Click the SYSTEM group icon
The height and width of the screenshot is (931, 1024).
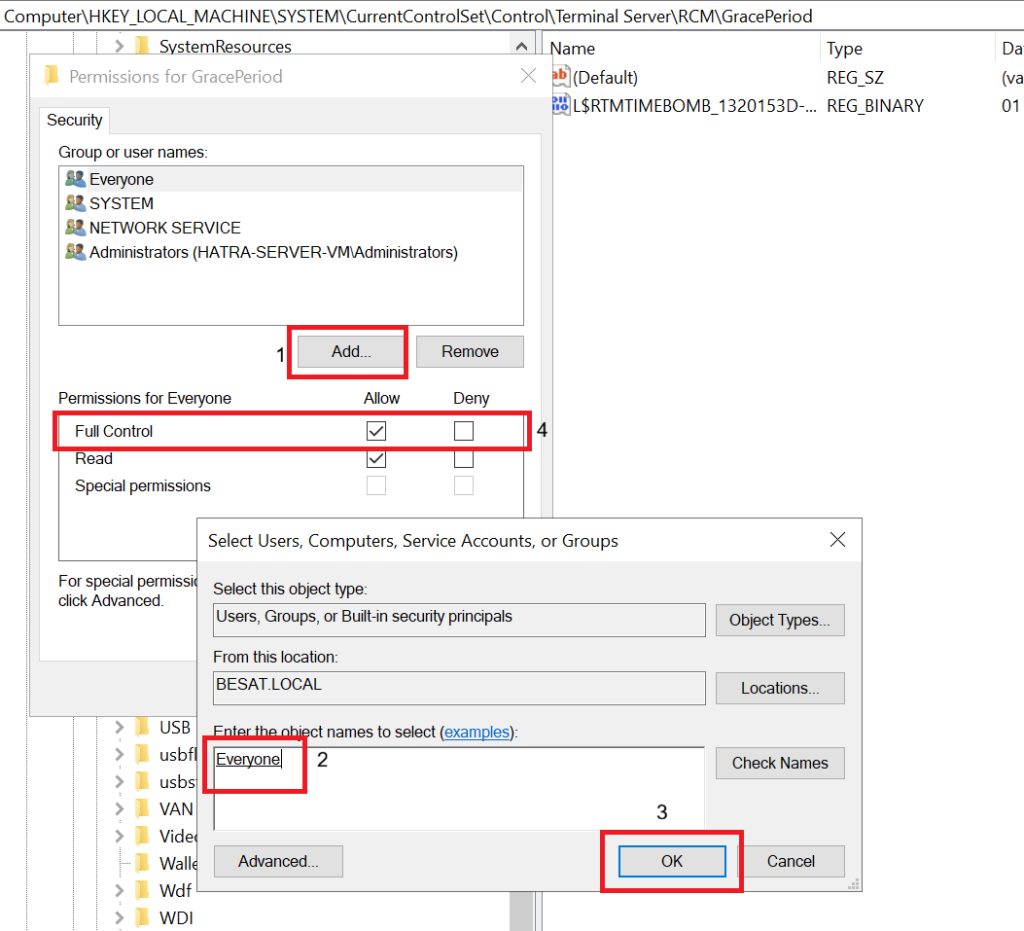[x=75, y=202]
